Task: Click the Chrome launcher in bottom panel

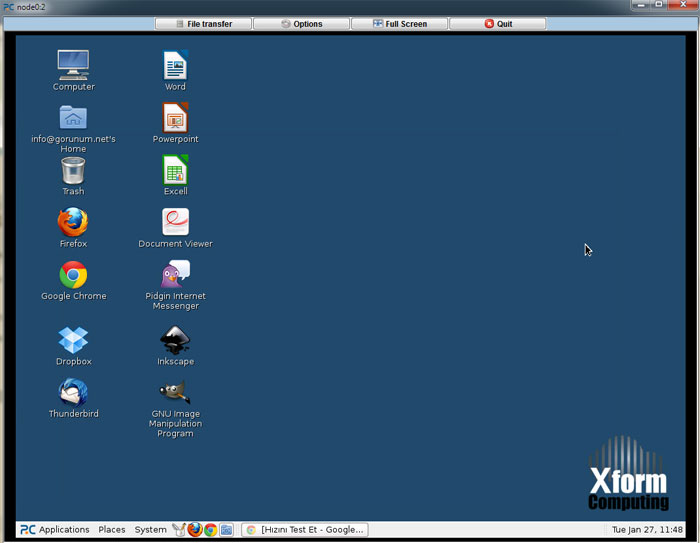Action: [211, 530]
